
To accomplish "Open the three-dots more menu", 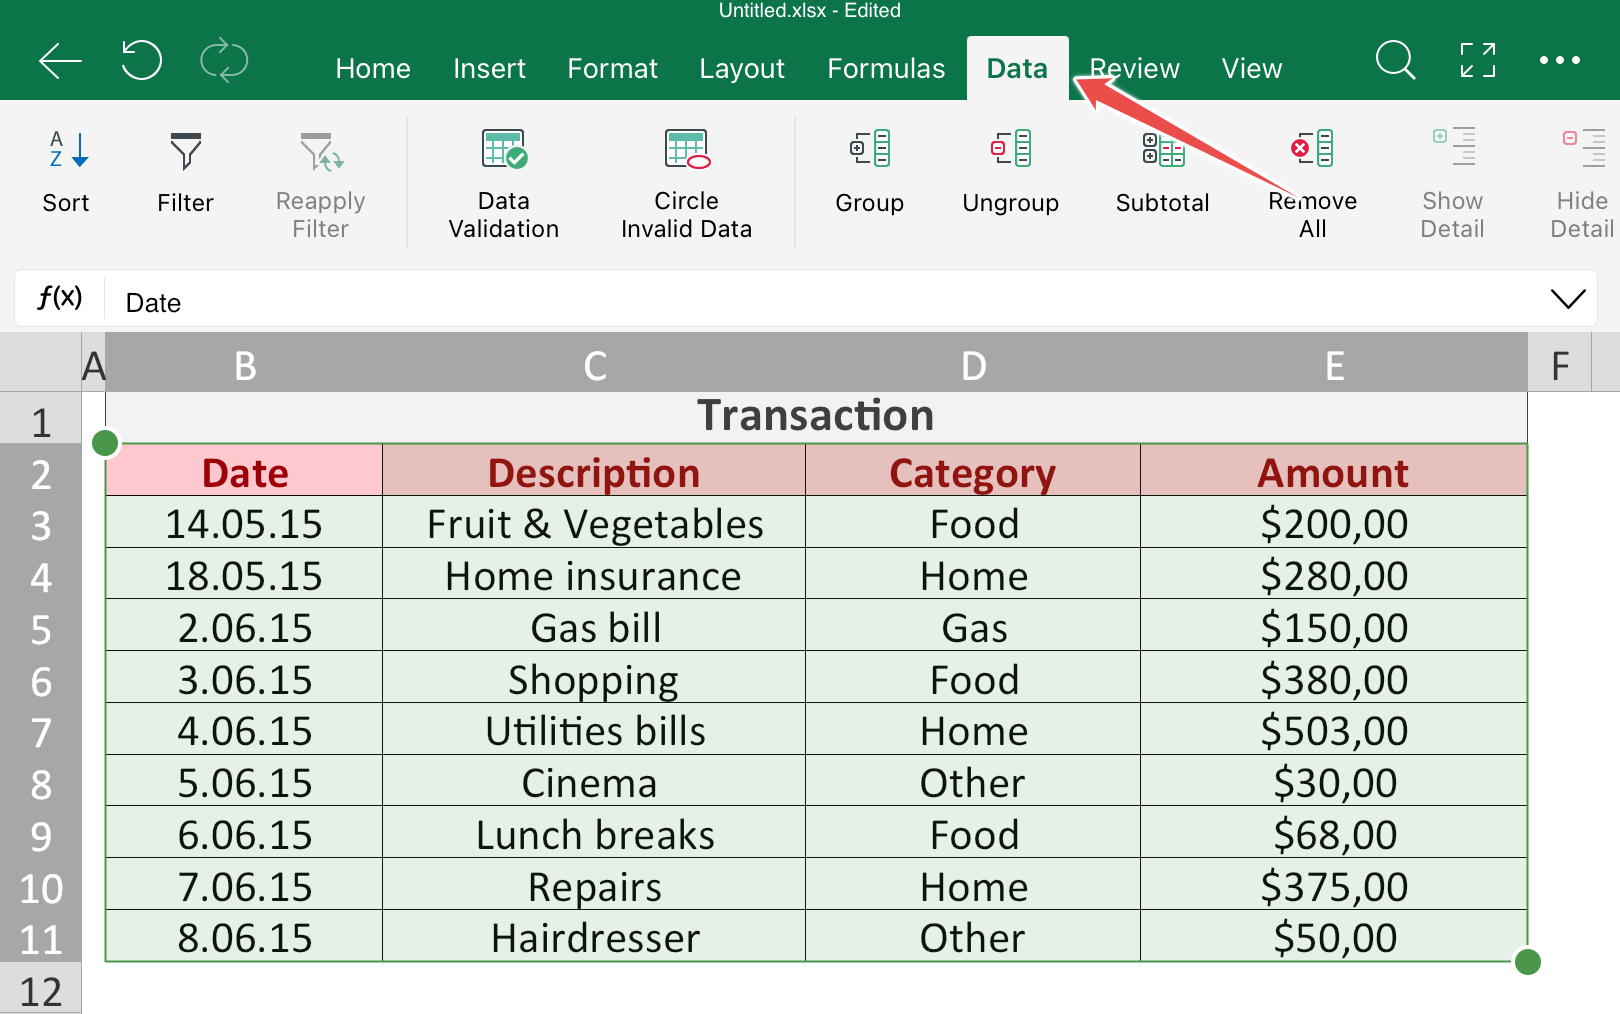I will [x=1559, y=61].
